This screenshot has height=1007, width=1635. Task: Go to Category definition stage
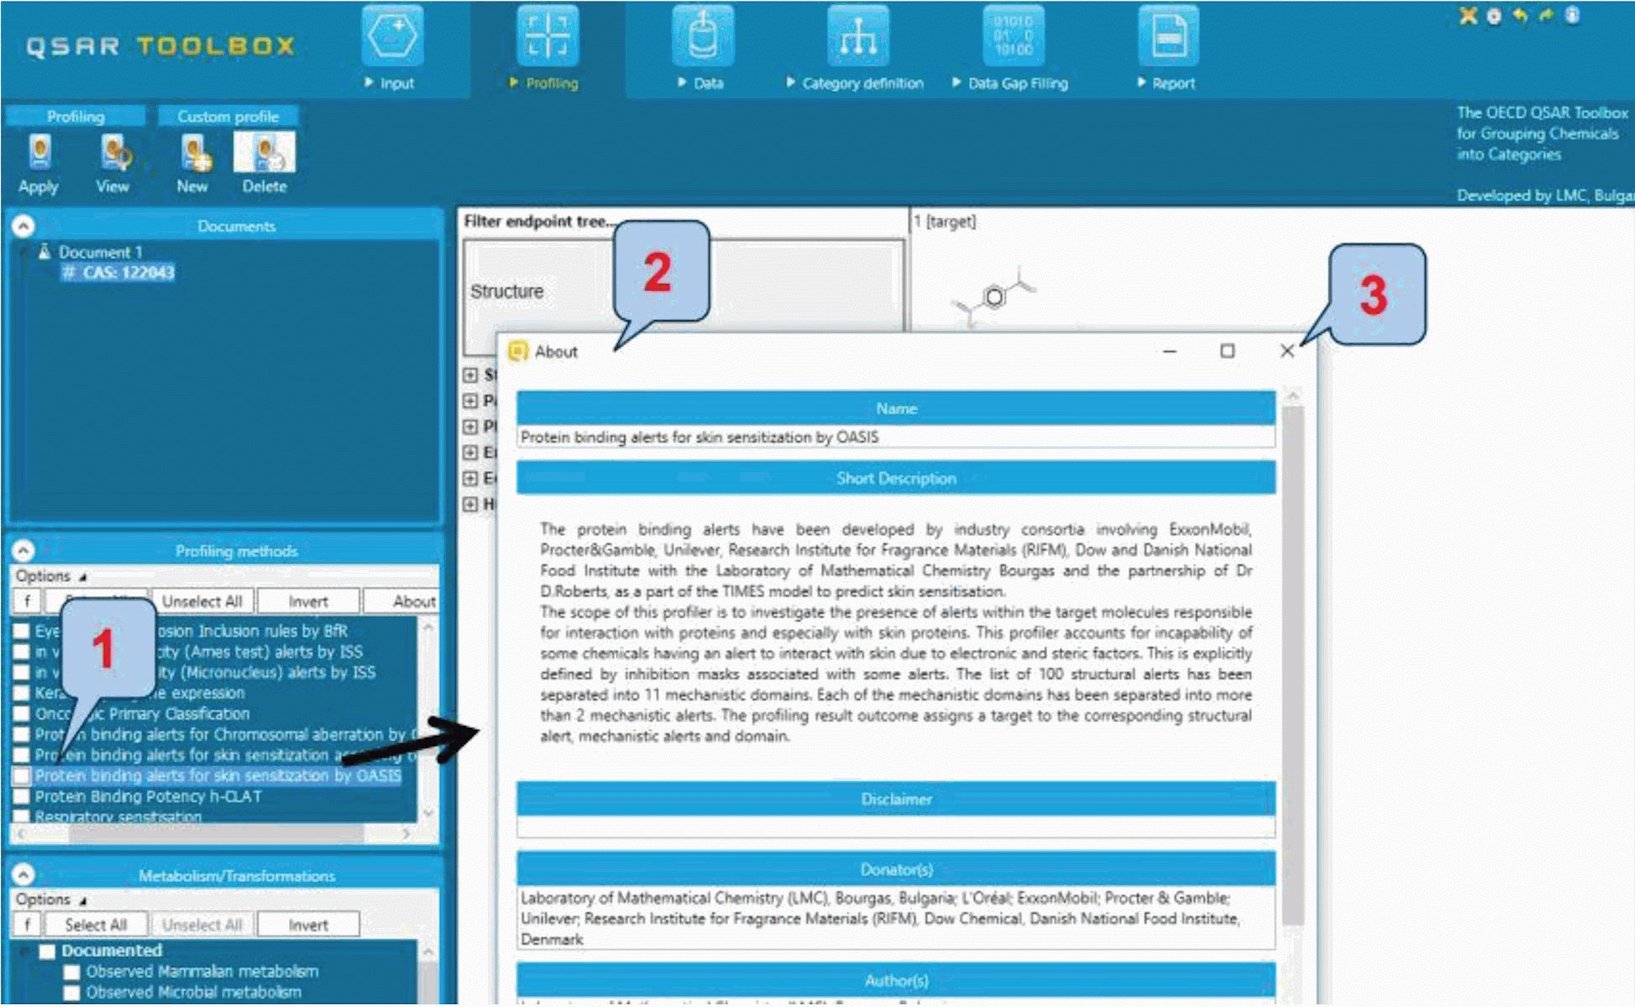857,37
